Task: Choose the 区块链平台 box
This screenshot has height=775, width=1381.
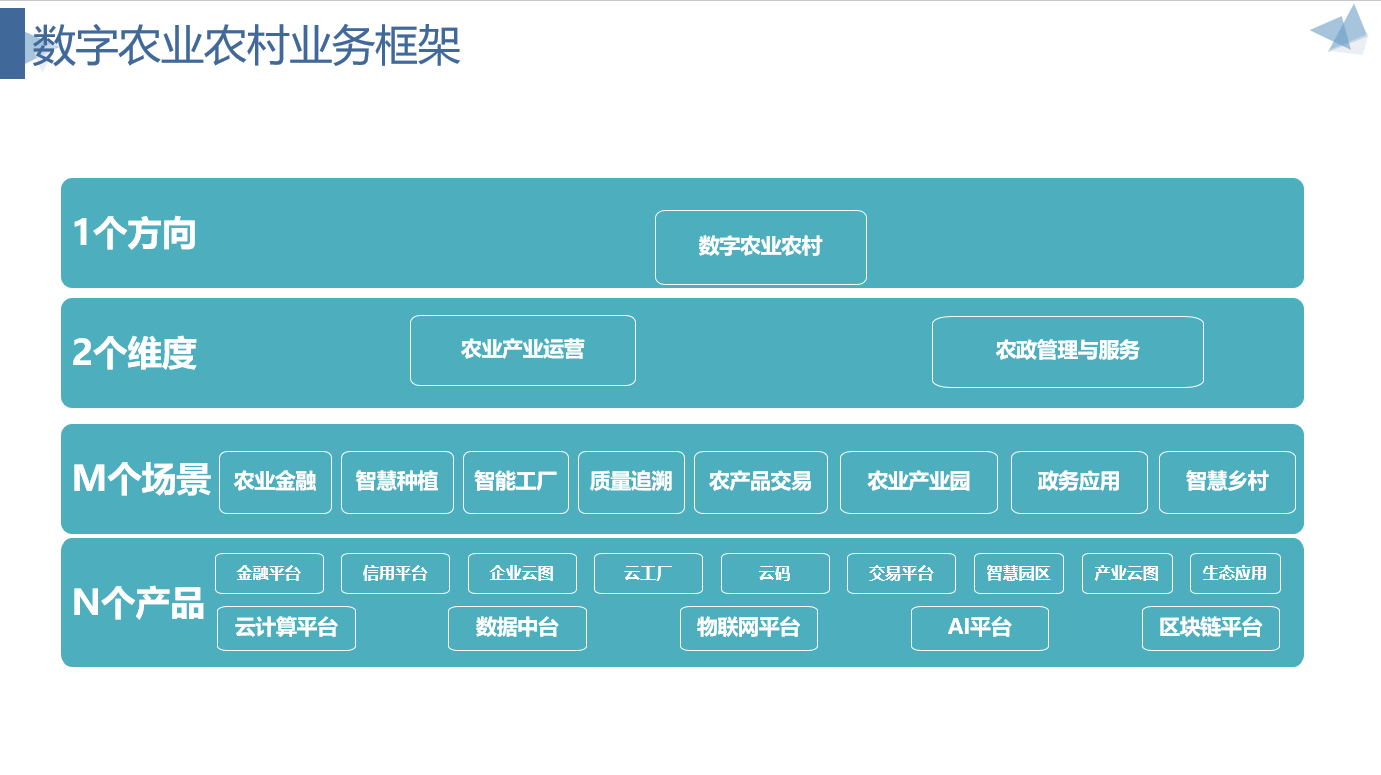Action: 1211,628
